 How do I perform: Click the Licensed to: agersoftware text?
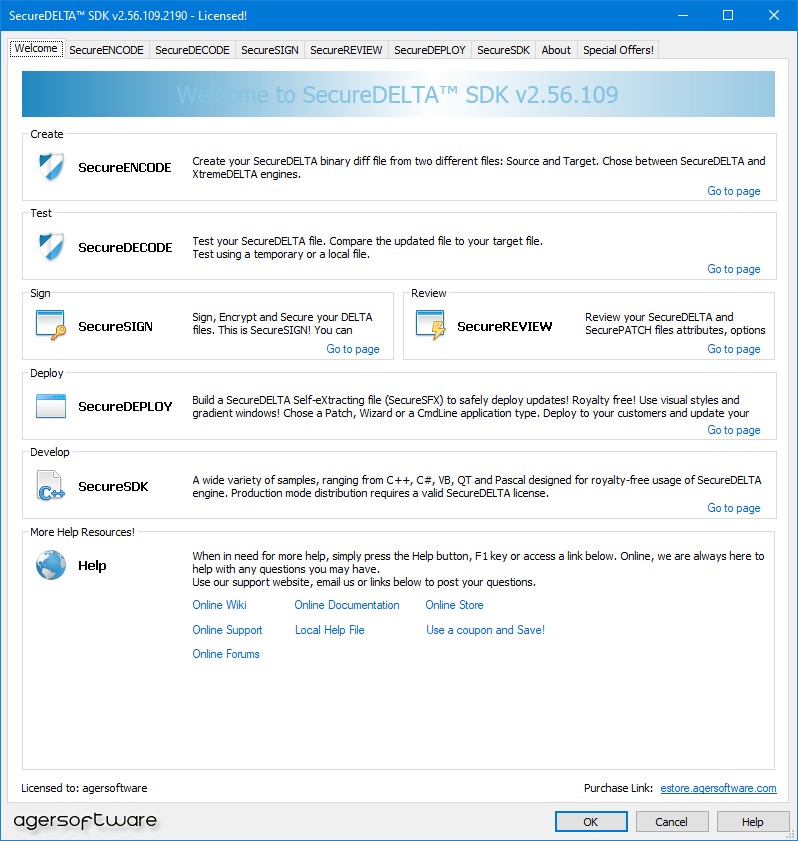(x=84, y=788)
